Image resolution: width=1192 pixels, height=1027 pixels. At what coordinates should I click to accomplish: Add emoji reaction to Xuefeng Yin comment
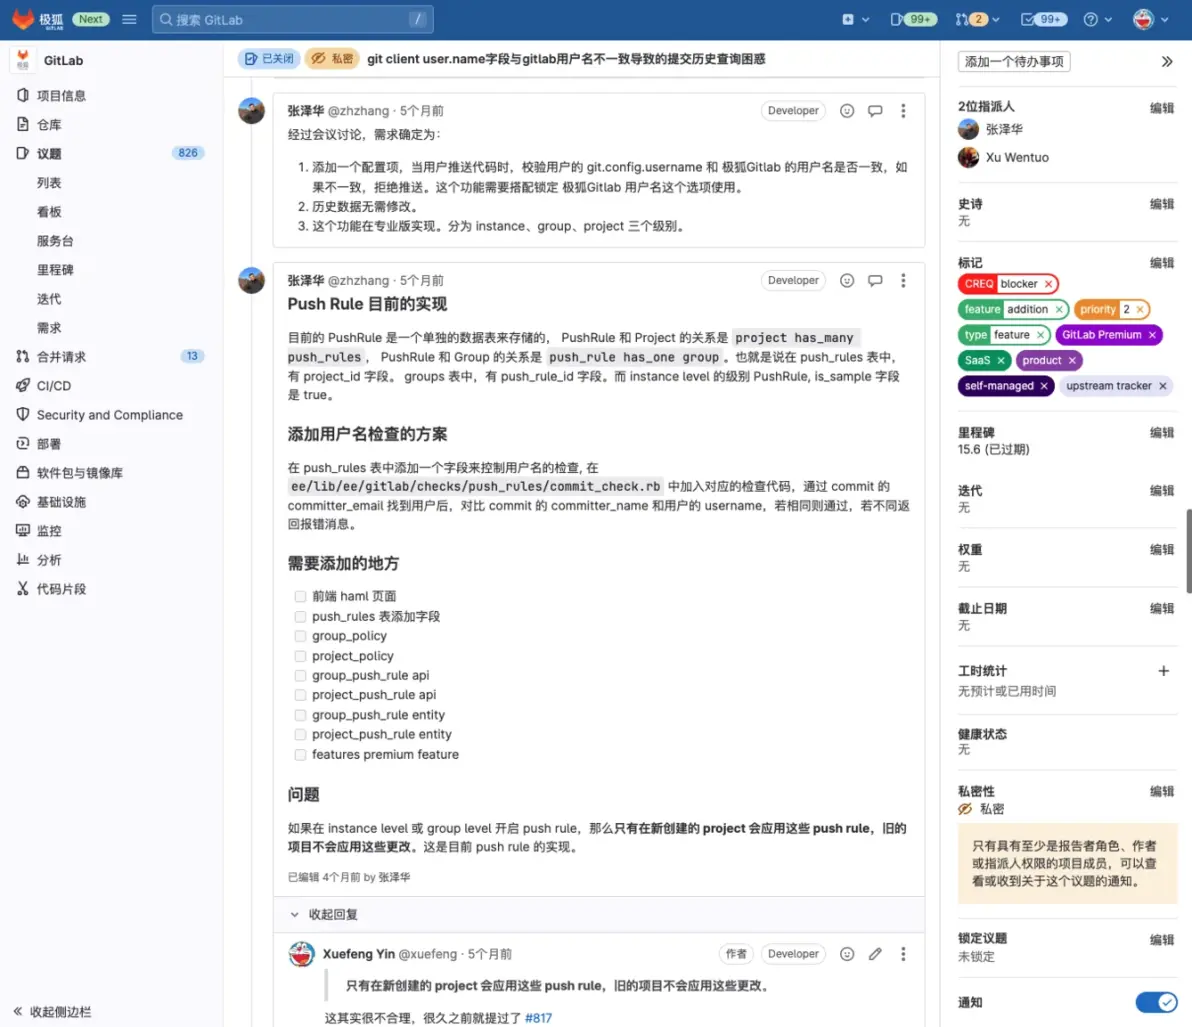847,954
